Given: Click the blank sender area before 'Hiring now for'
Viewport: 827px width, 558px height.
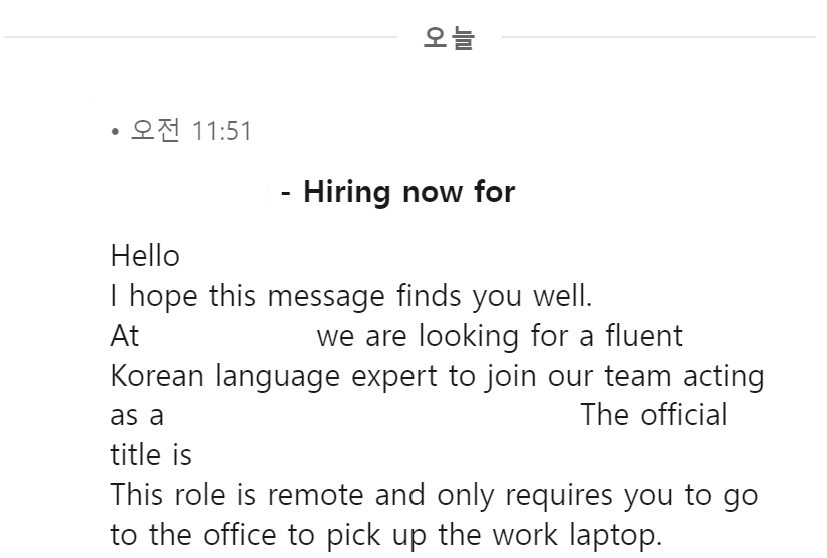Looking at the screenshot, I should click(x=193, y=192).
